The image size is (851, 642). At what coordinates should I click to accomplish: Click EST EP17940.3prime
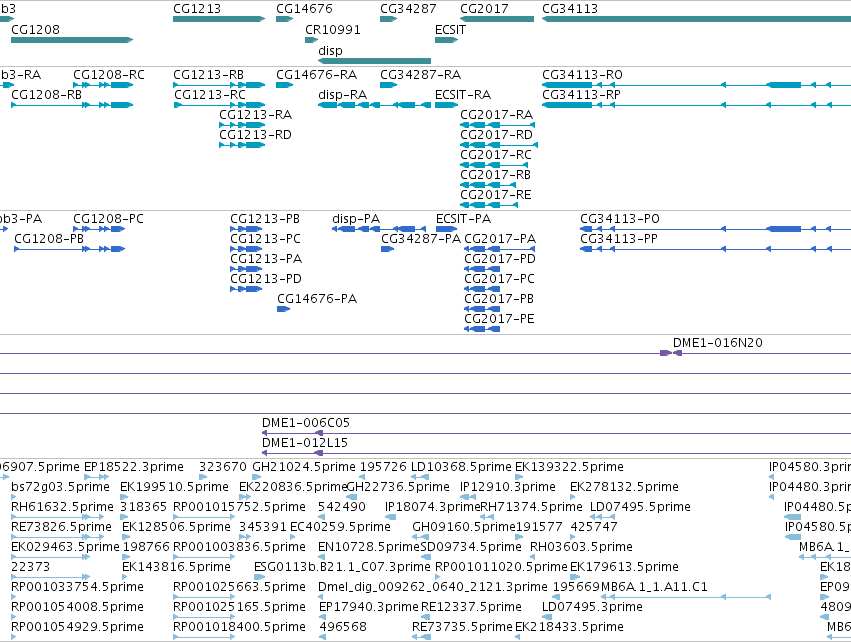(369, 607)
